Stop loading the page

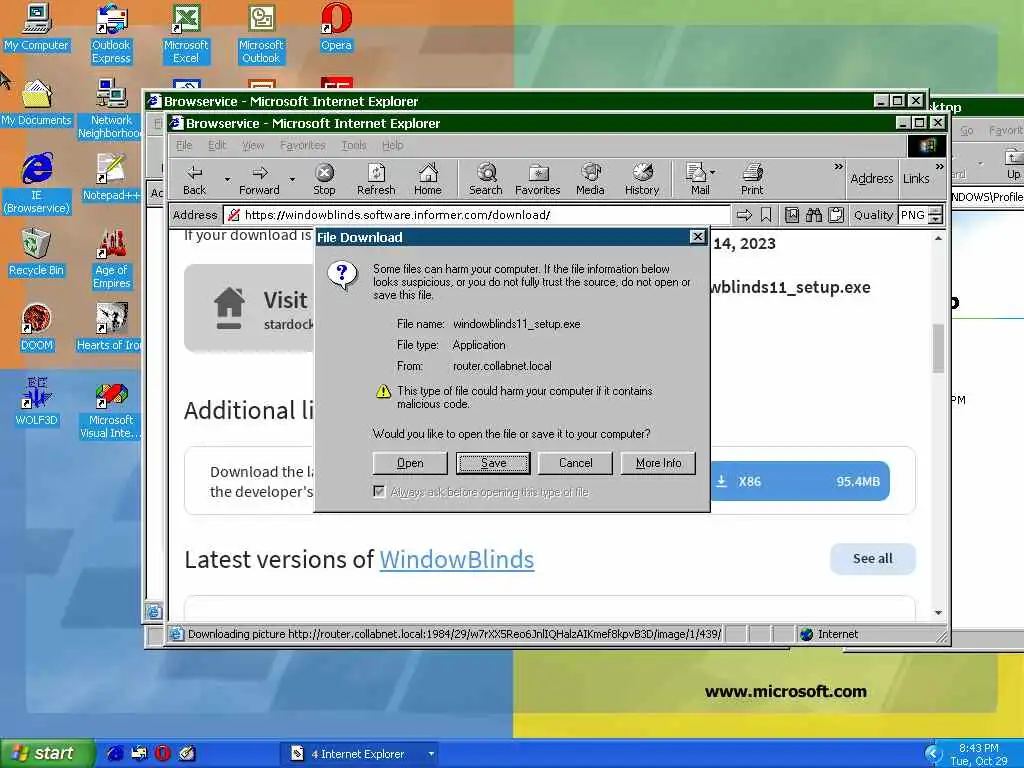click(324, 179)
